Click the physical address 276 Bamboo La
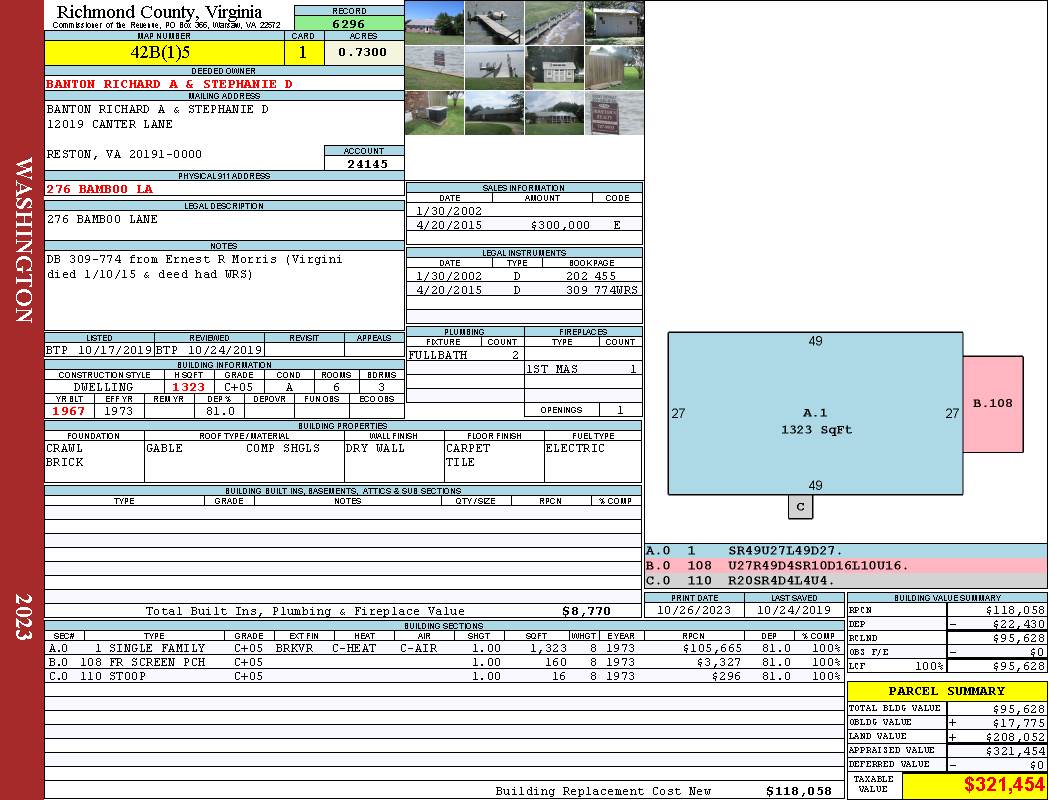Viewport: 1050px width, 800px height. click(100, 188)
